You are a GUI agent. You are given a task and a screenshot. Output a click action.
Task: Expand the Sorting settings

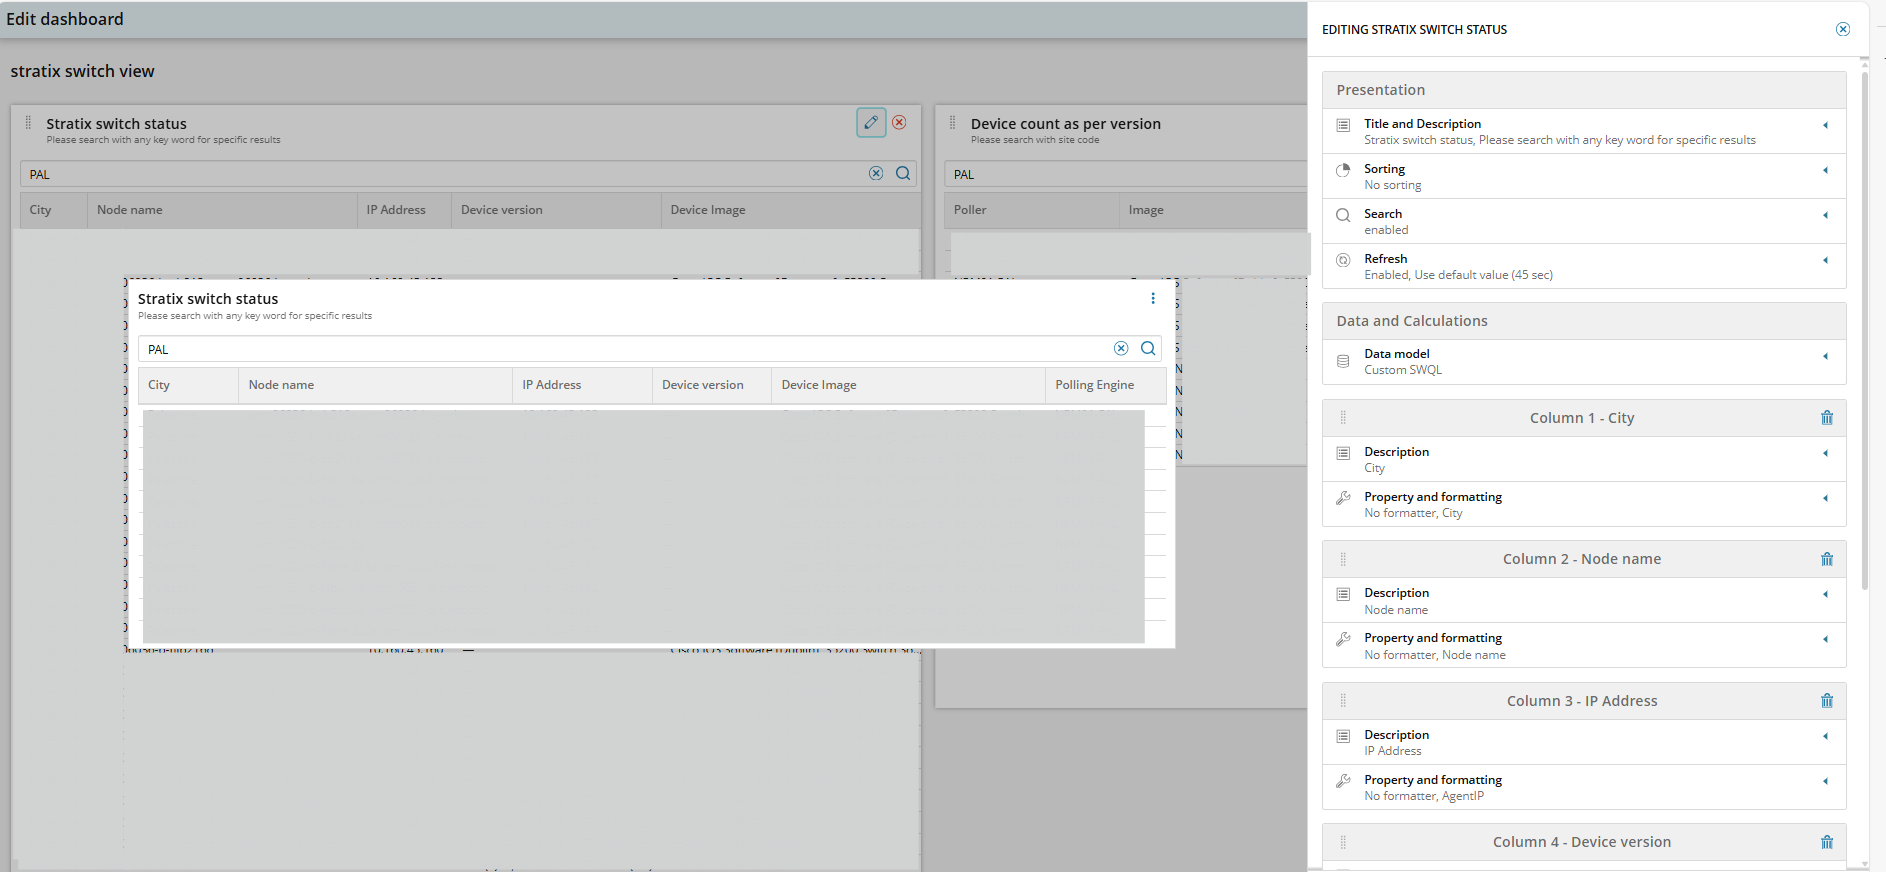pos(1825,170)
